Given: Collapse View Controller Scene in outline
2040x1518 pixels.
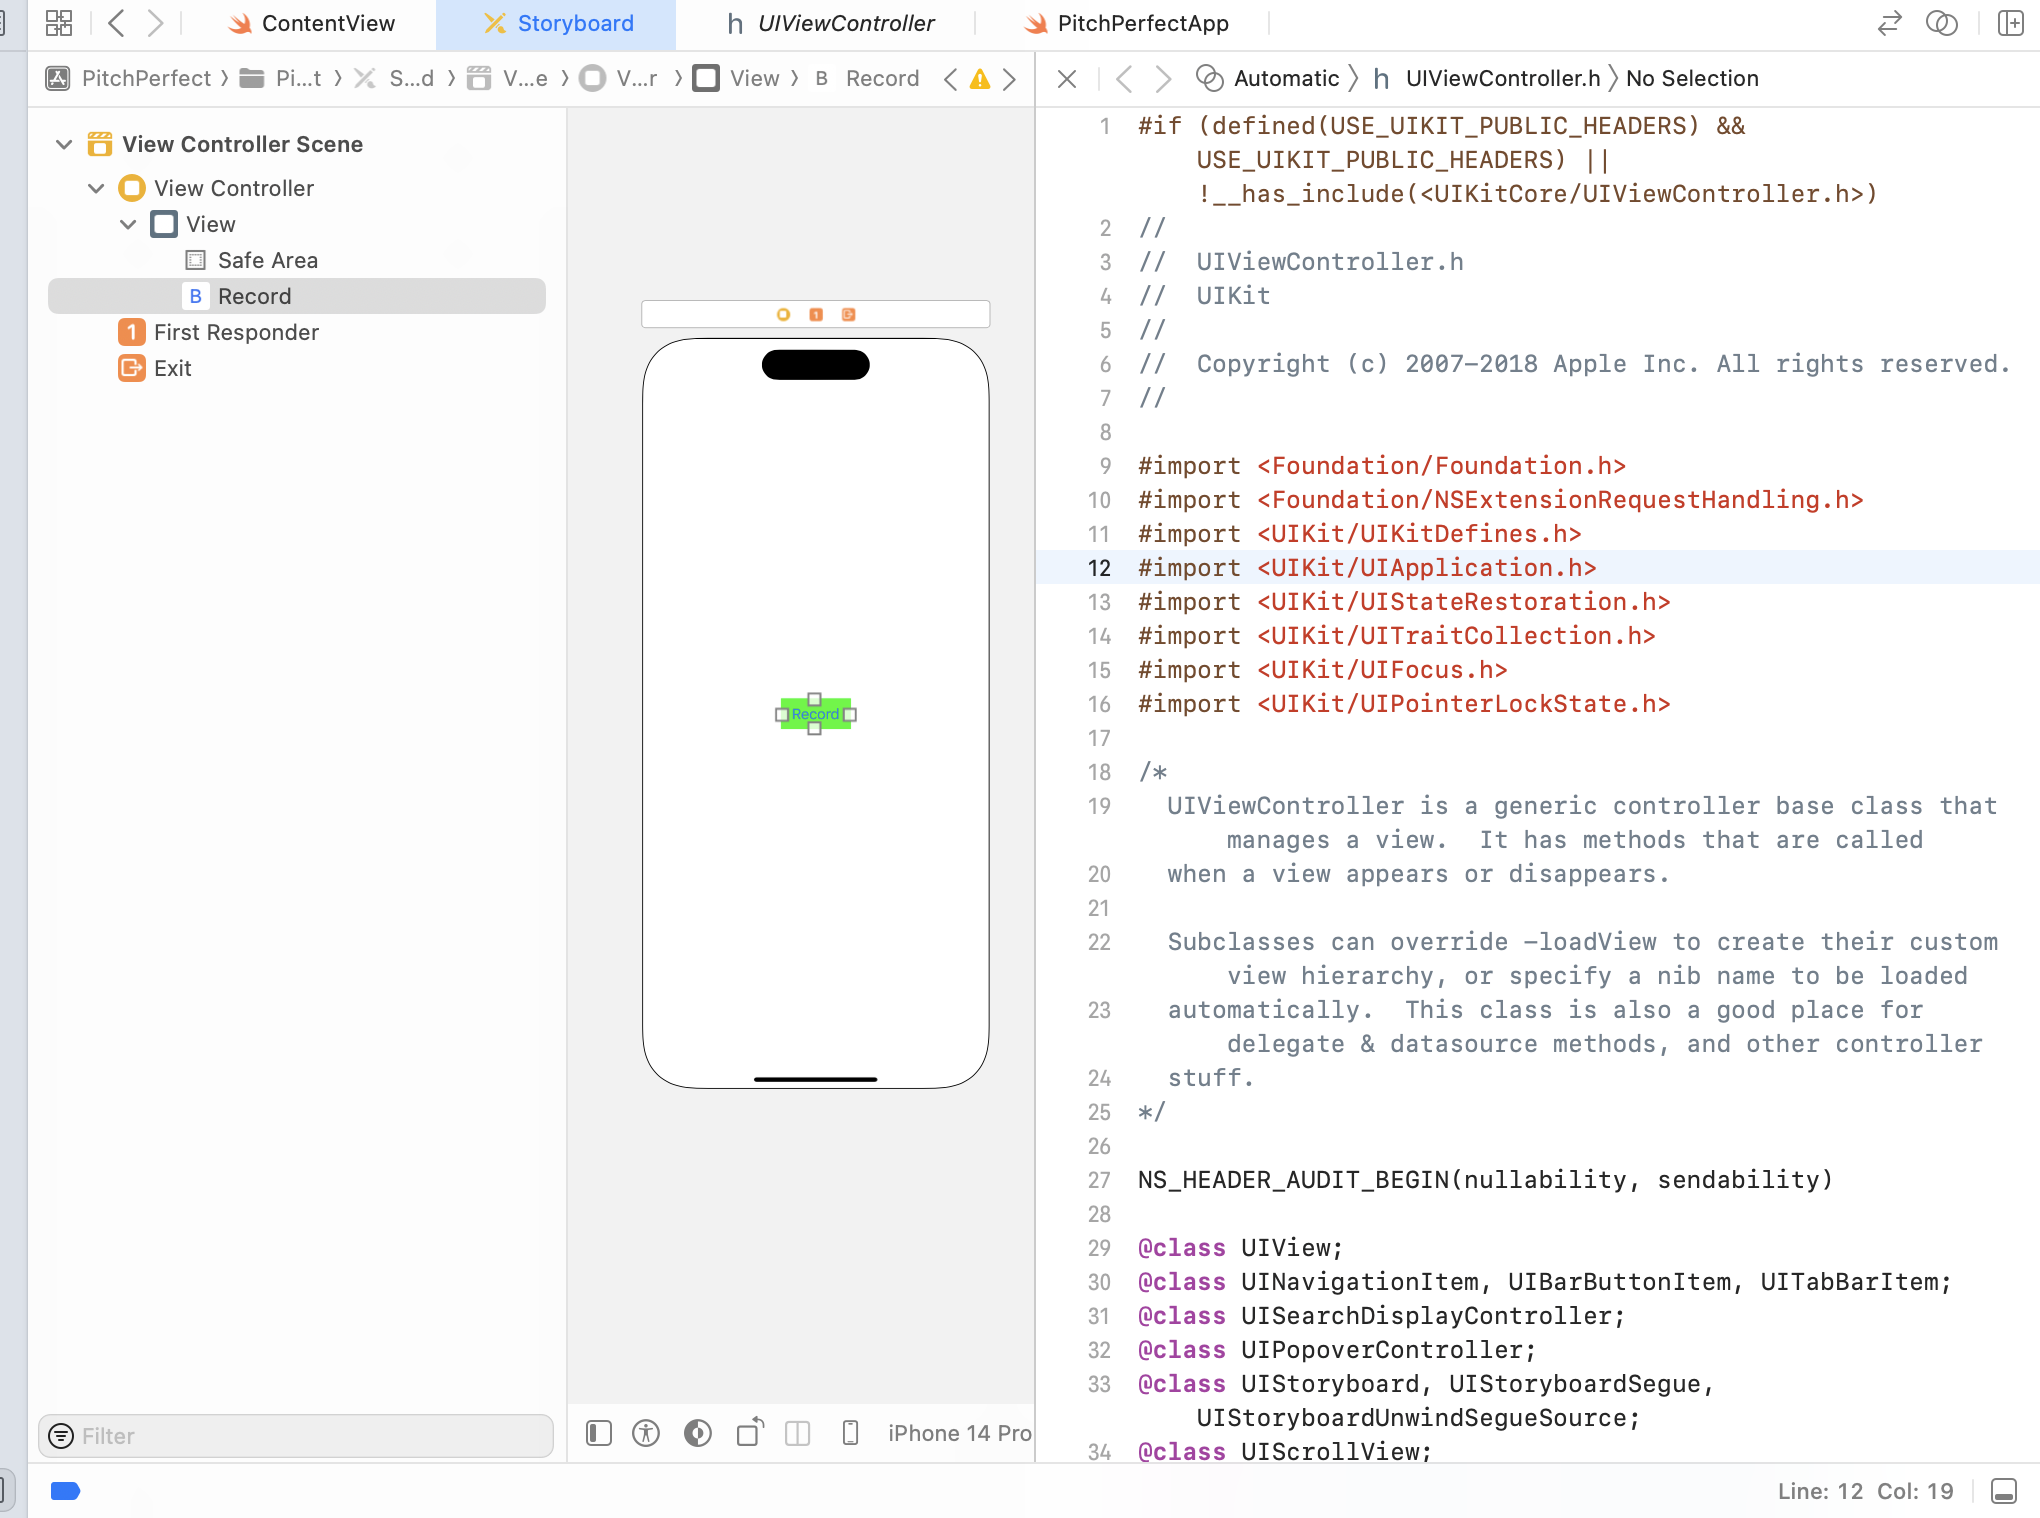Looking at the screenshot, I should coord(64,144).
